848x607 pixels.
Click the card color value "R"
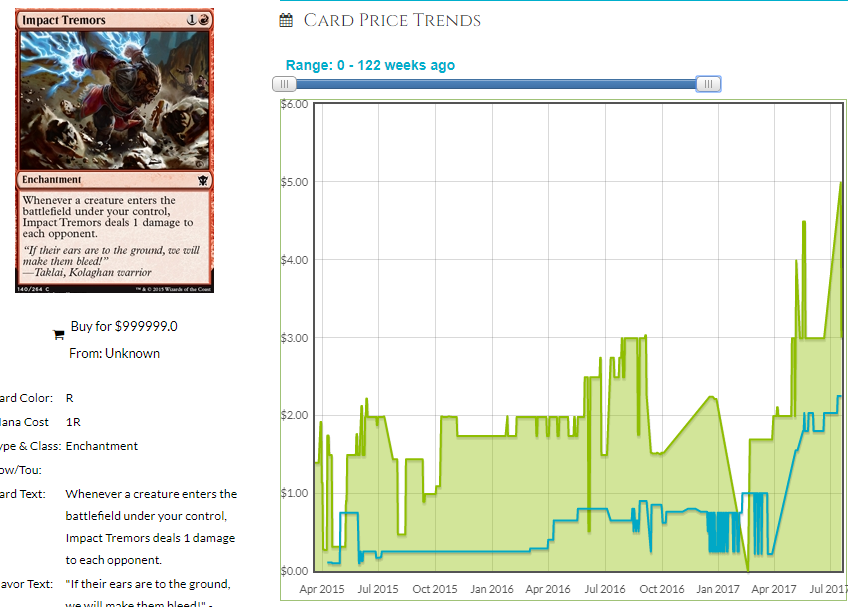(70, 398)
